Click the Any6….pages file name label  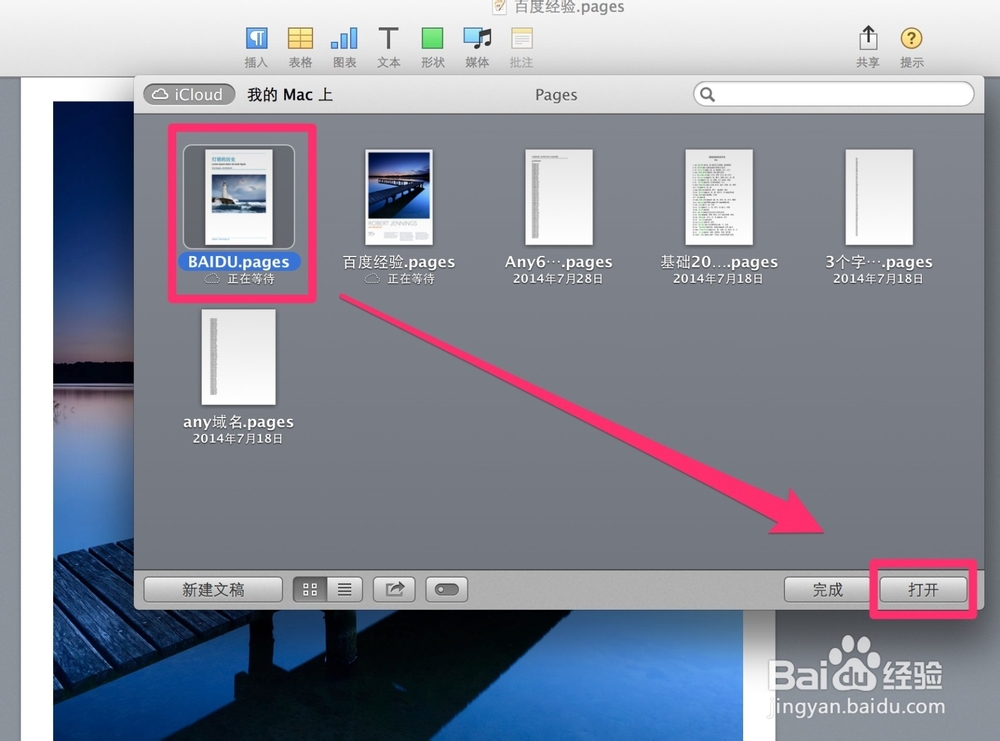(x=559, y=261)
